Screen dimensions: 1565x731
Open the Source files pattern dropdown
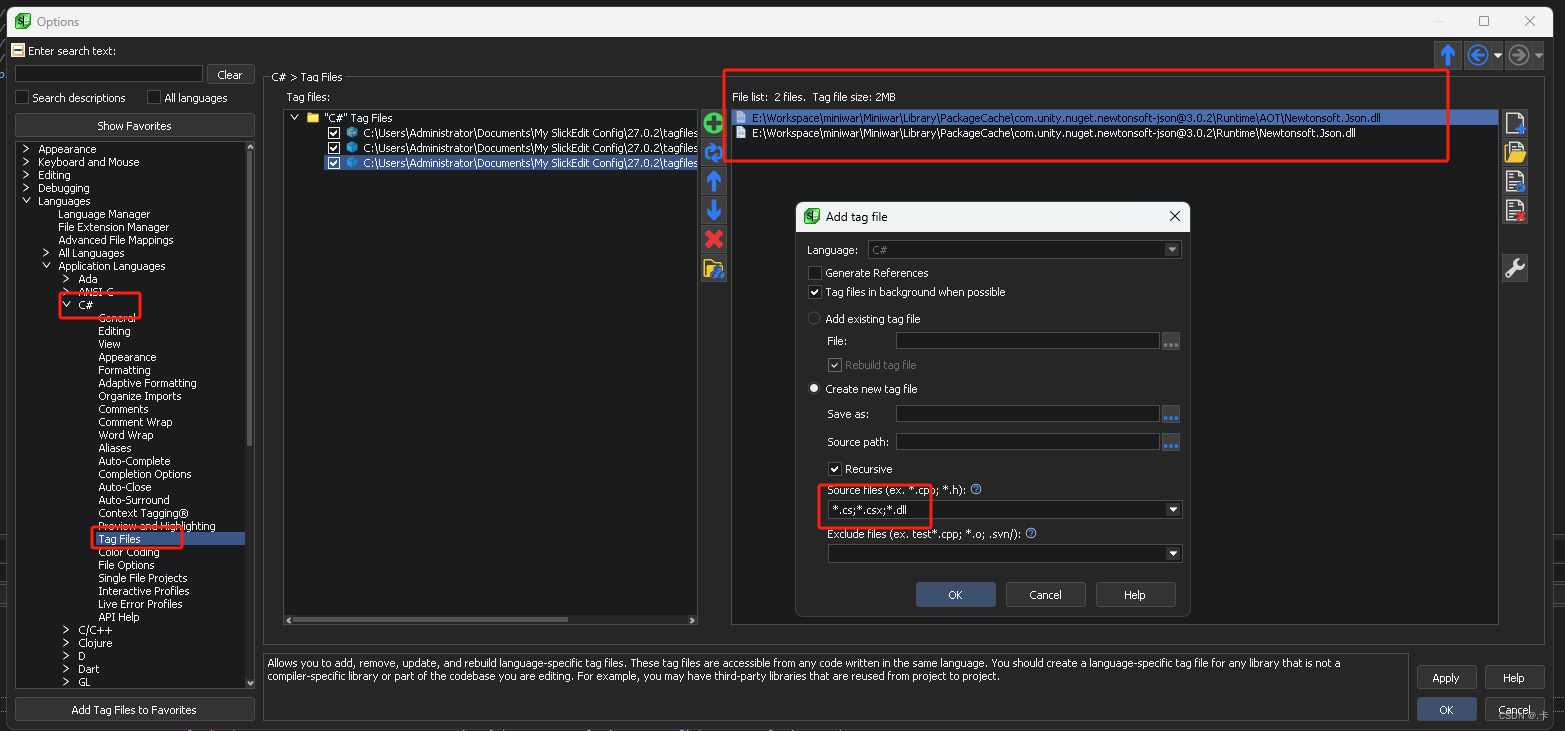[x=1173, y=510]
